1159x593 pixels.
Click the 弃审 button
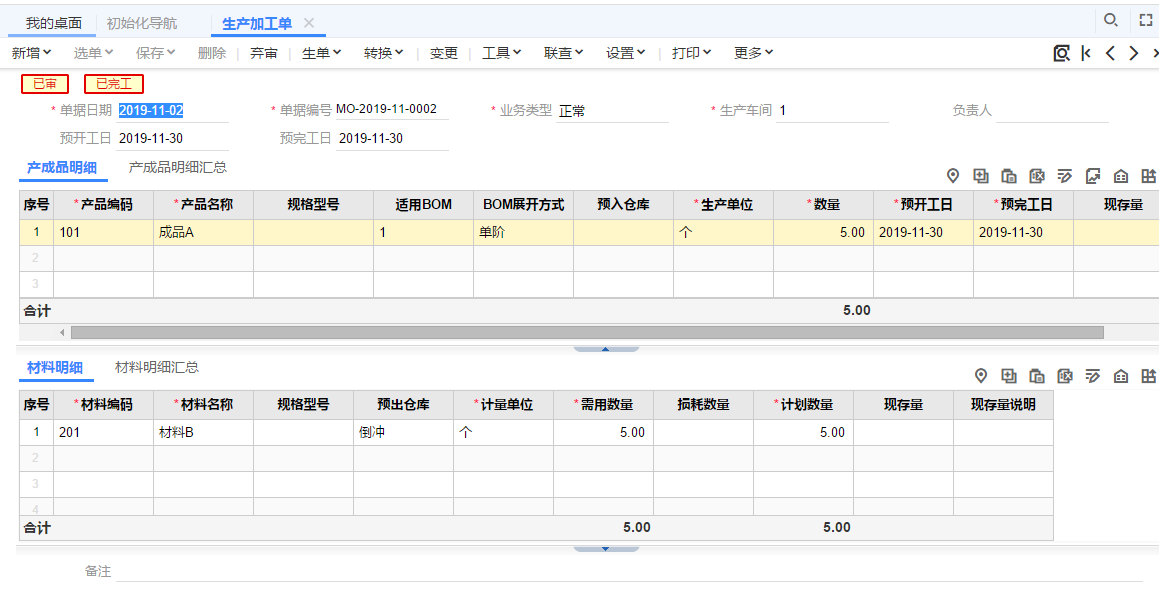(264, 53)
